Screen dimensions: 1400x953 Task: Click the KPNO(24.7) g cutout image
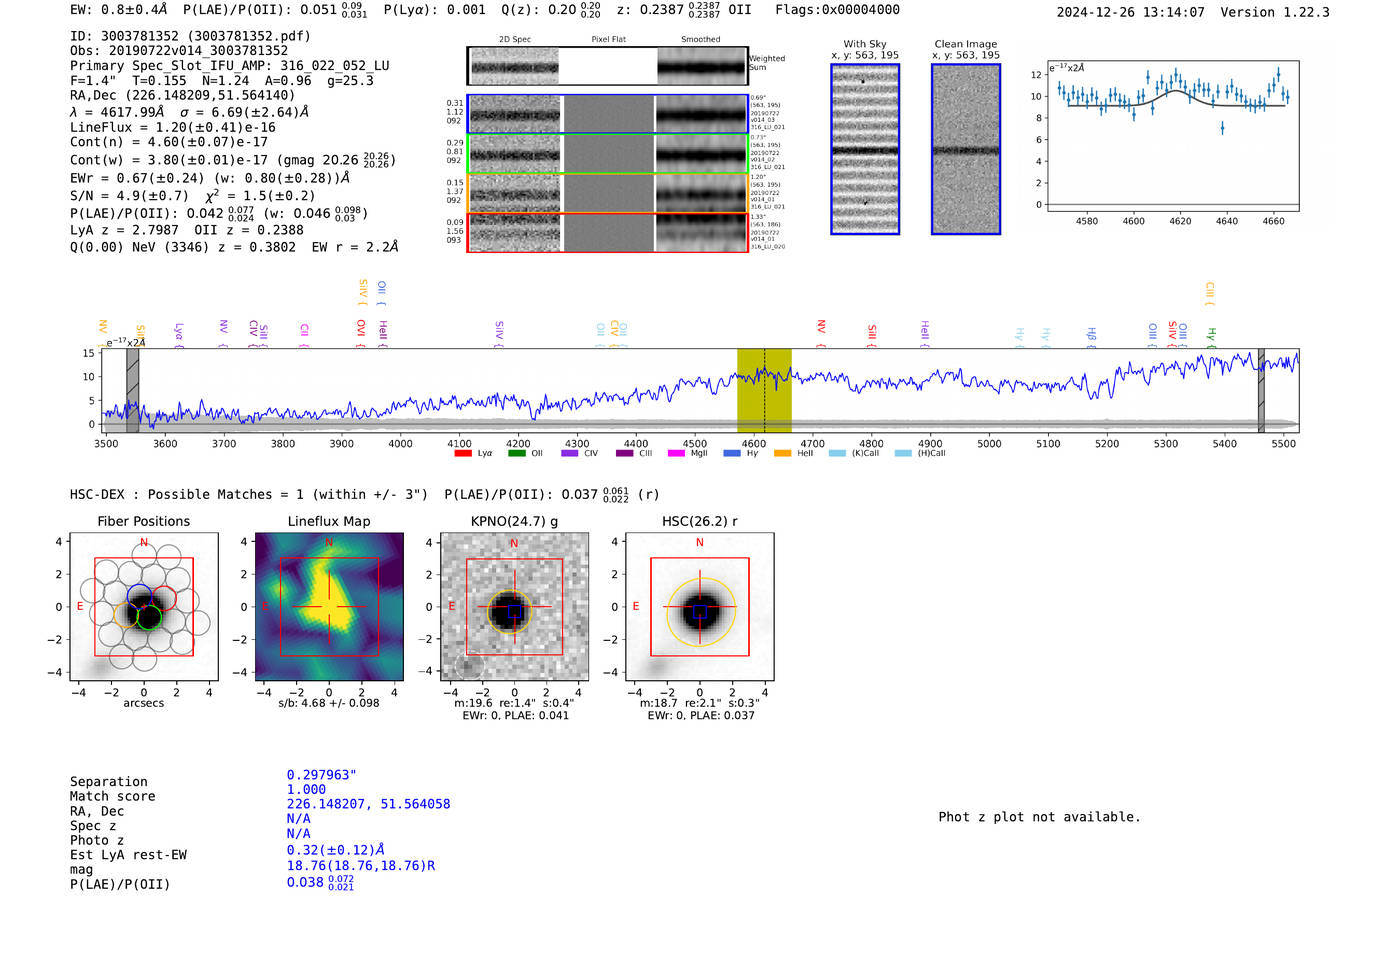tap(514, 607)
